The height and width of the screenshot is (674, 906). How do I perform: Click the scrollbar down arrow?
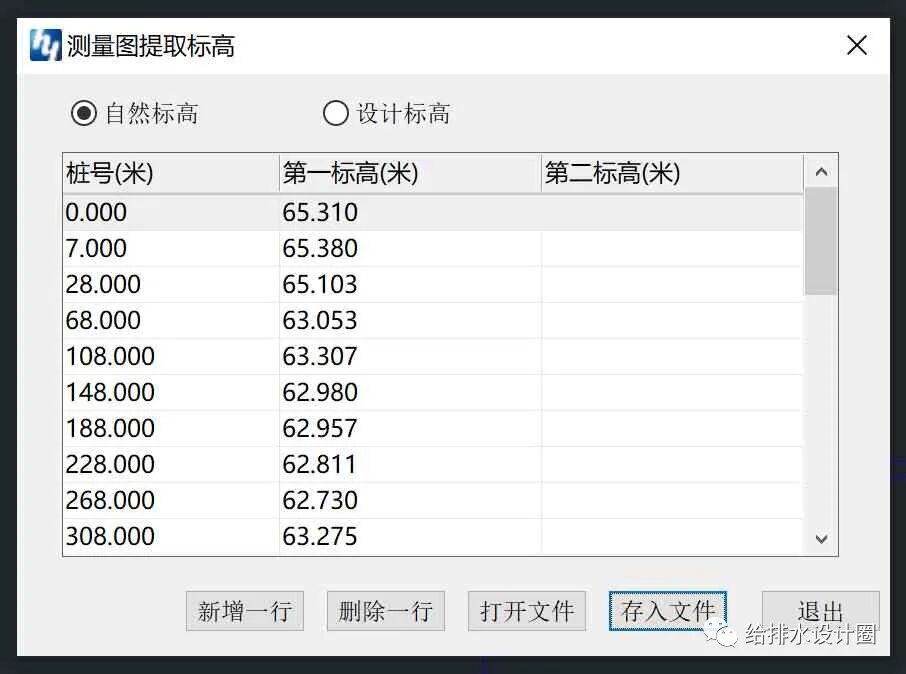821,538
